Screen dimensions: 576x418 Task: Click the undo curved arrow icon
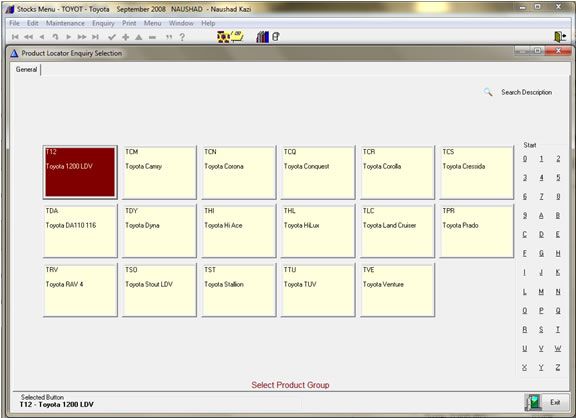(55, 37)
